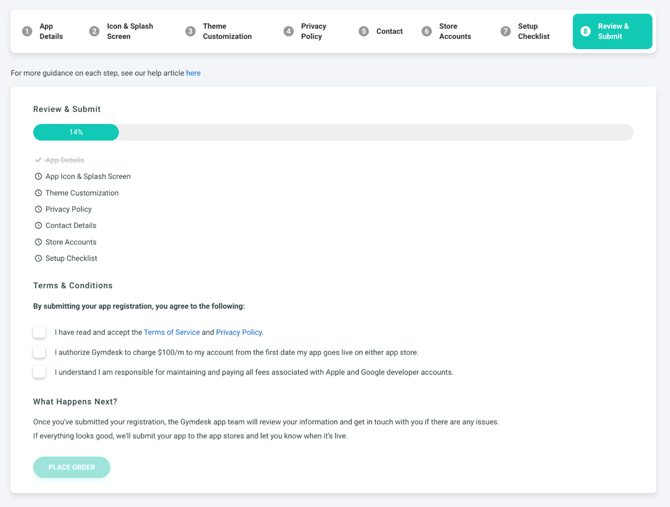Open the Terms of Service link

[x=171, y=332]
